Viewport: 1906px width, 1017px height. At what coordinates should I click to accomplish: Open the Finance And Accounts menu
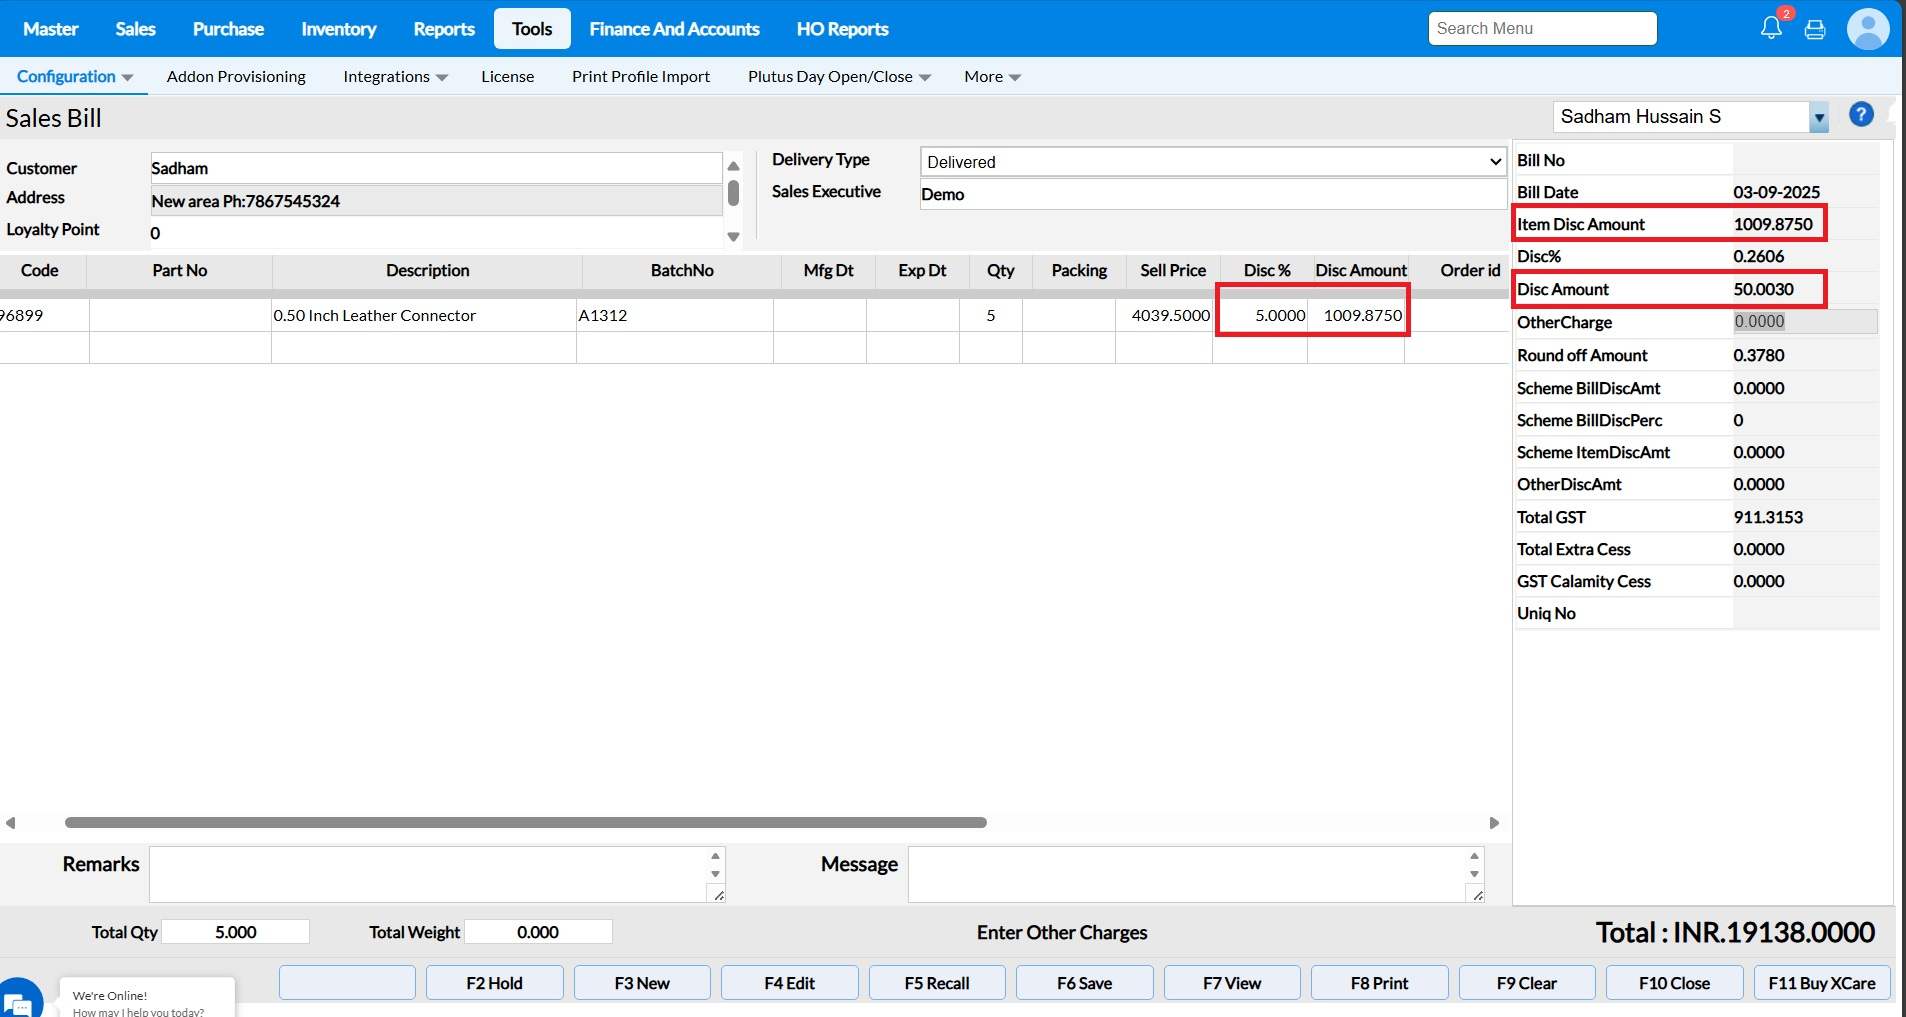674,29
